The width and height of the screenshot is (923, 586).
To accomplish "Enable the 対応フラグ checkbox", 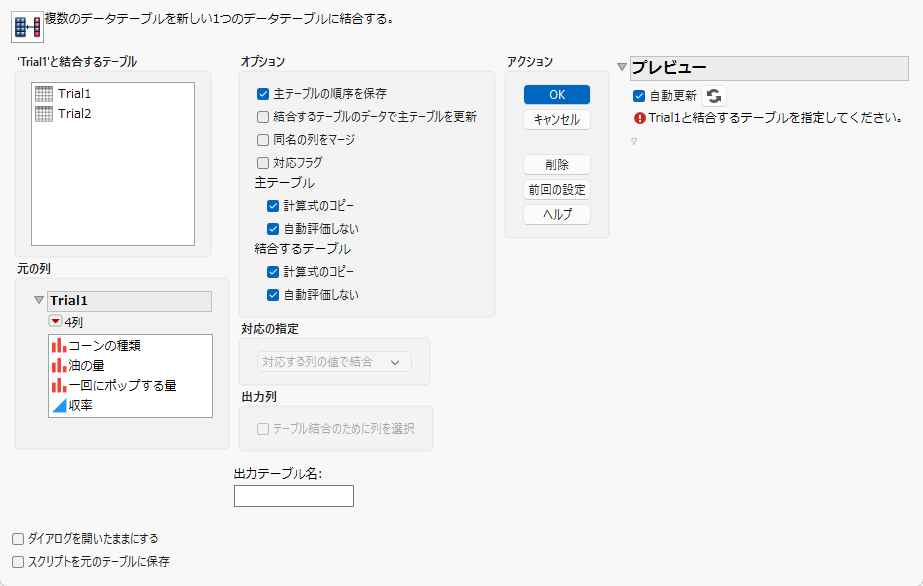I will click(x=263, y=163).
